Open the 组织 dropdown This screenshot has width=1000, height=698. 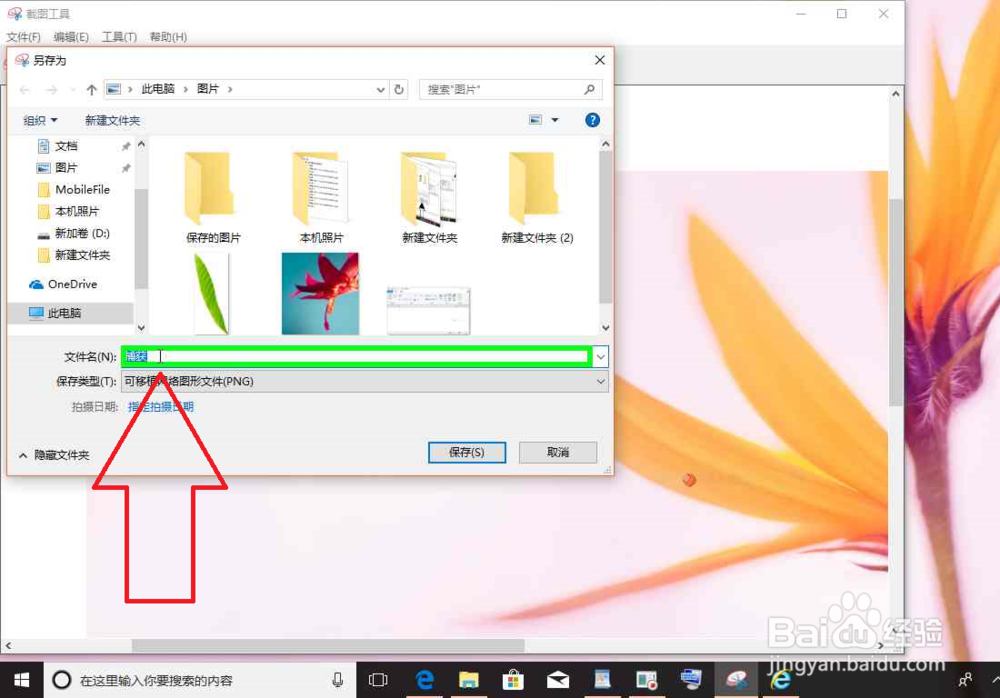(x=38, y=119)
